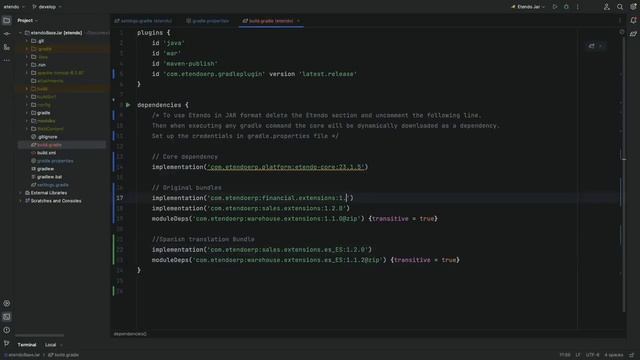Show more tool windows ellipsis
Image resolution: width=640 pixels, height=360 pixels.
7,60
